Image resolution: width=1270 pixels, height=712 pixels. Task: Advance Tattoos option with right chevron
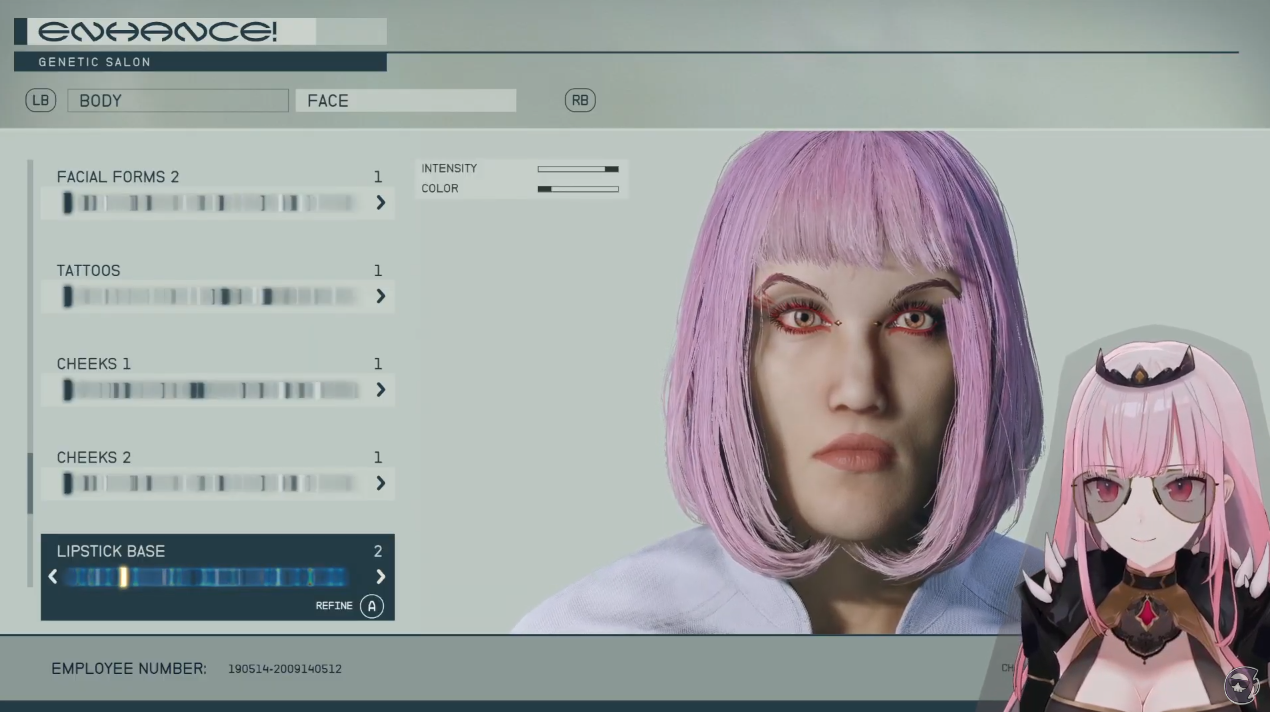380,296
